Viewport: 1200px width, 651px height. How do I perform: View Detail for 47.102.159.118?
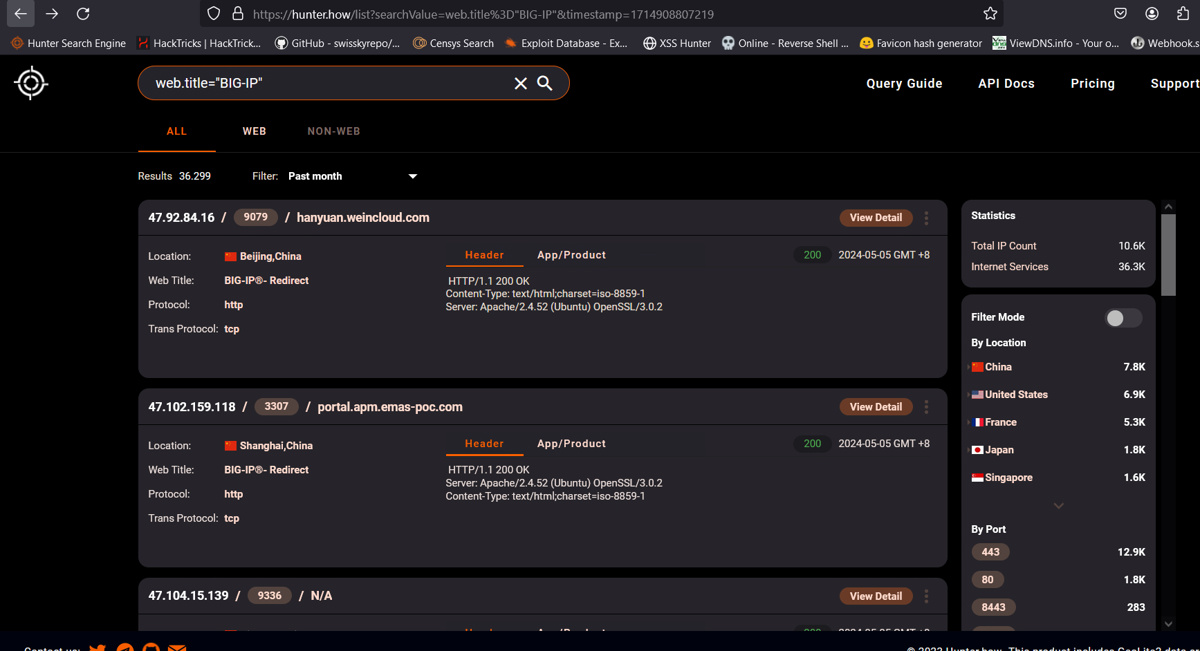(876, 407)
